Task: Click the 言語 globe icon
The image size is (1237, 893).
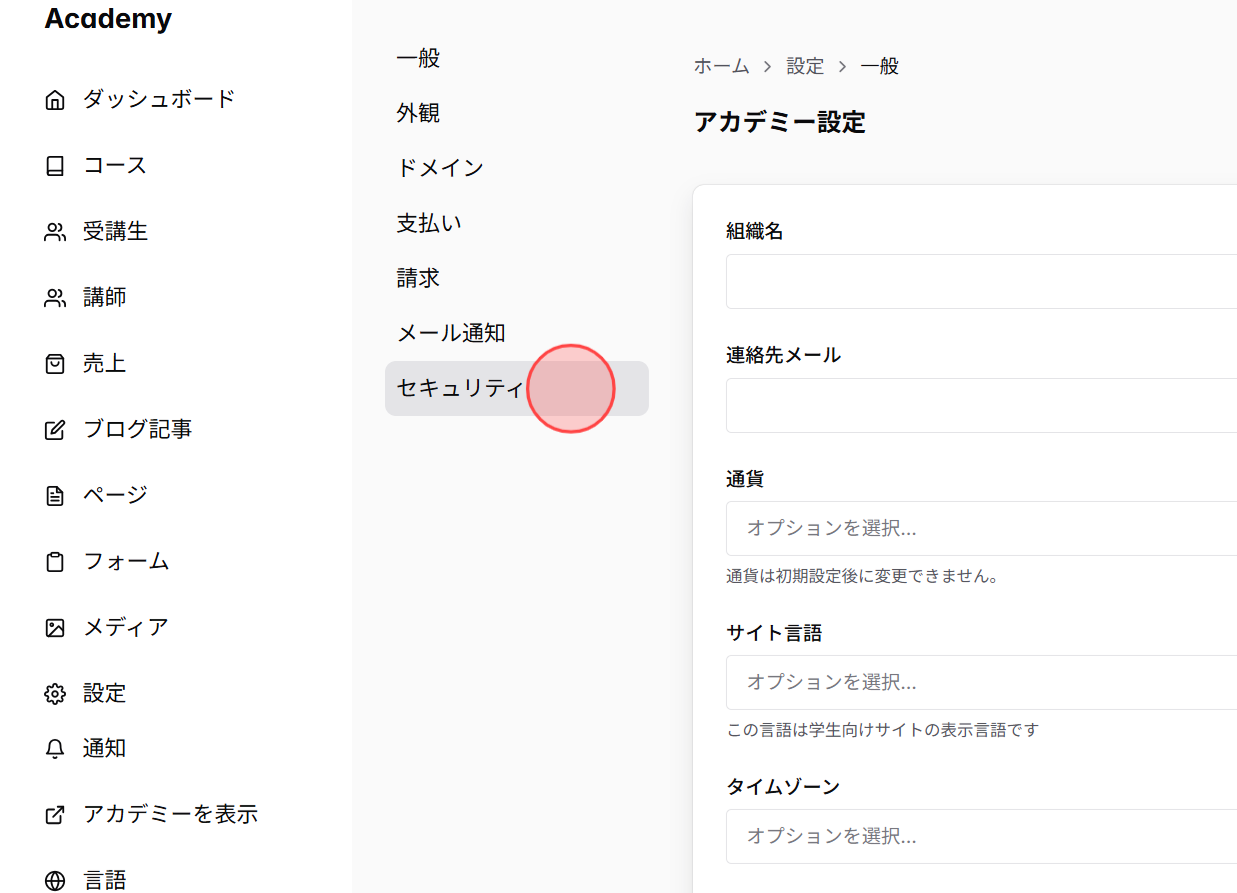Action: [x=55, y=879]
